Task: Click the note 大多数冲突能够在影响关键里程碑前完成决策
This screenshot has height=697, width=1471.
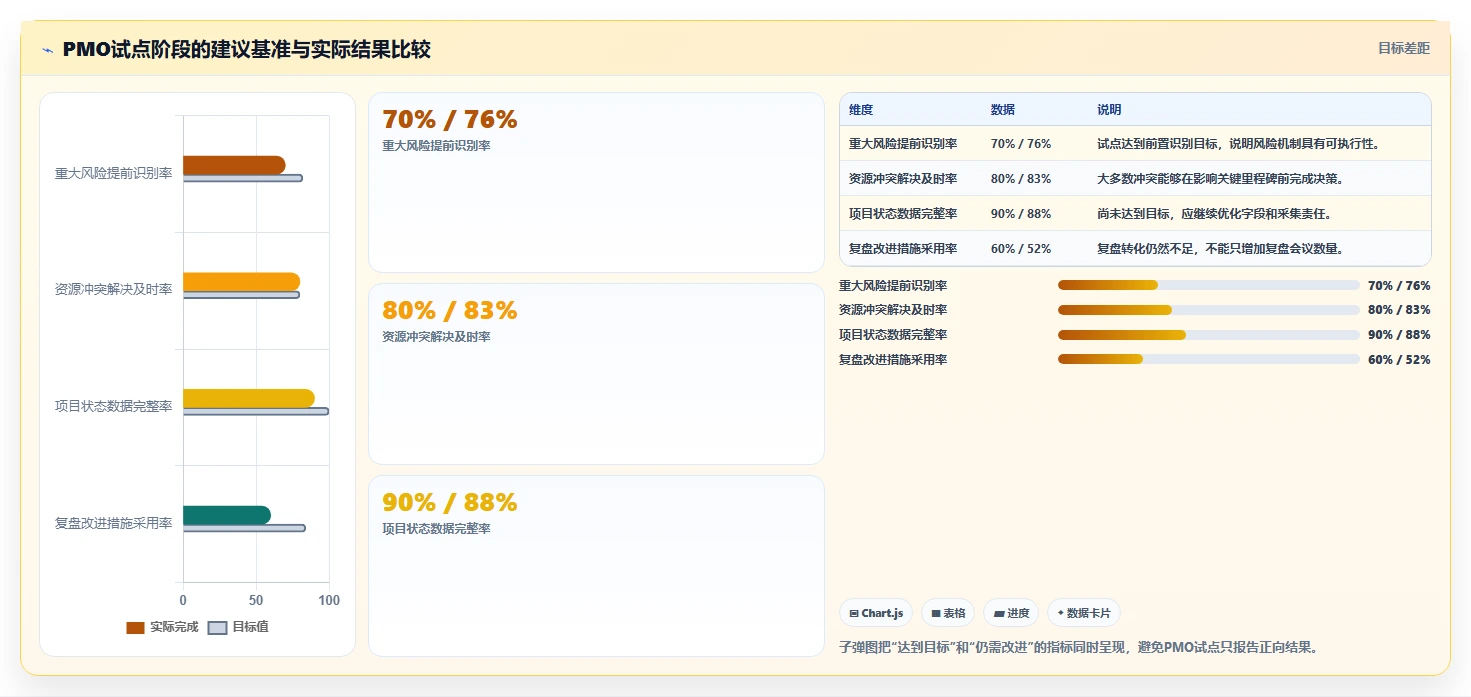Action: tap(1221, 179)
